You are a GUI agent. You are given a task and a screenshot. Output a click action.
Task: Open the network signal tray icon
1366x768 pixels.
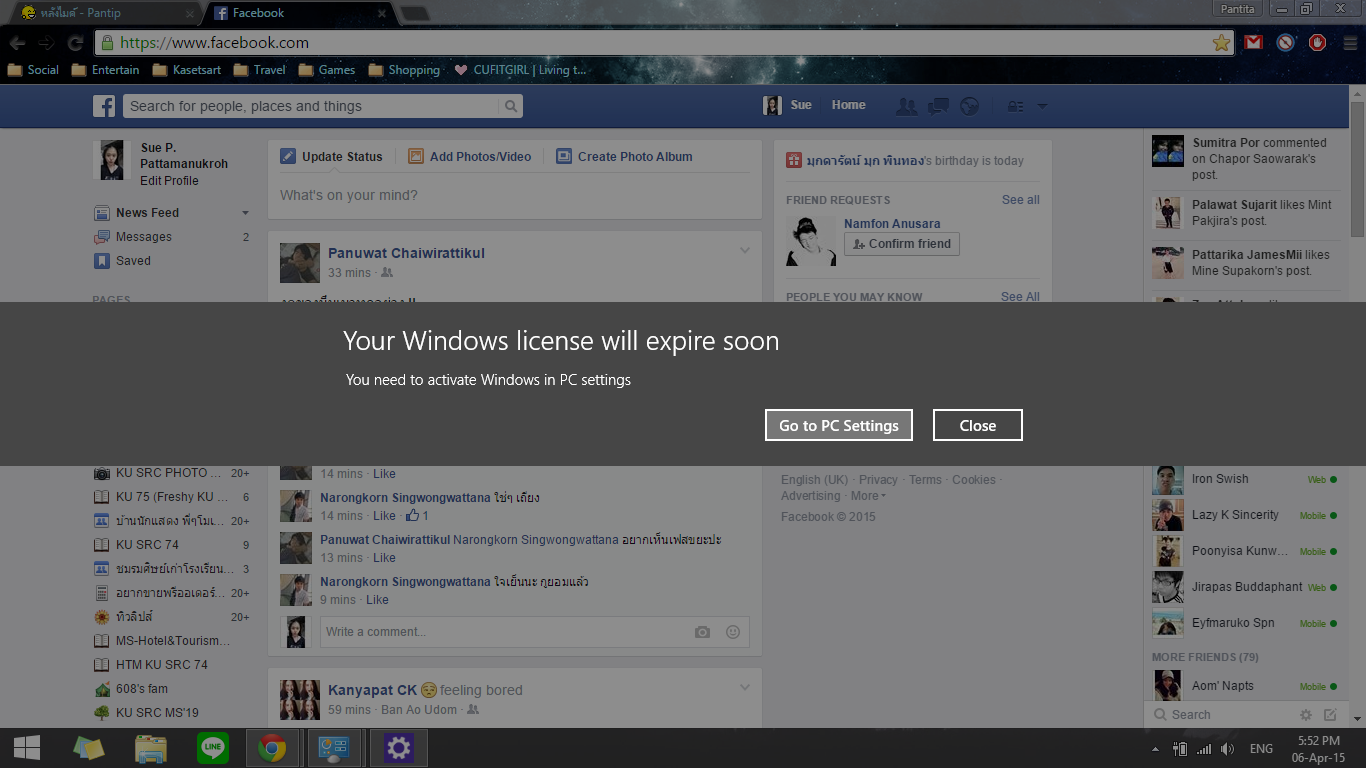click(1204, 749)
